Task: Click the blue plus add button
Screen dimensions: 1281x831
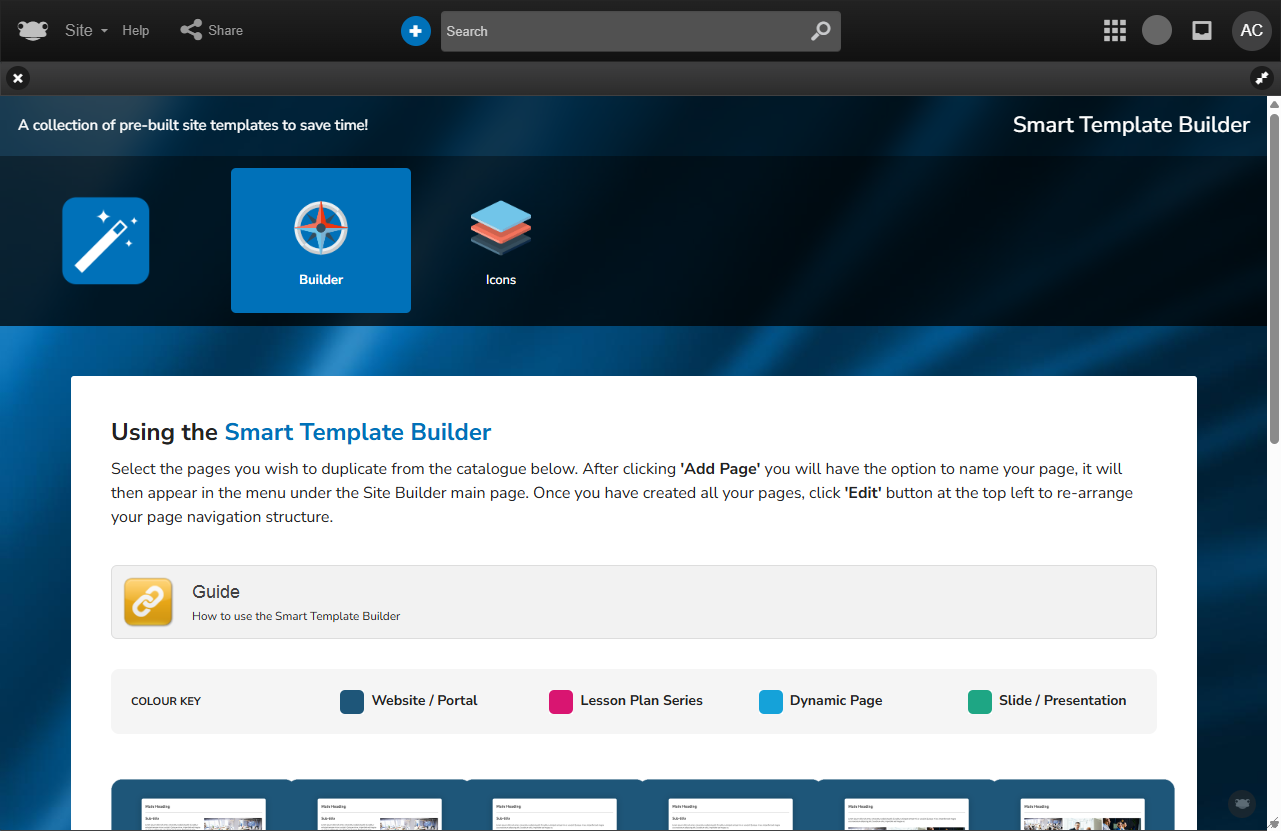Action: (x=415, y=31)
